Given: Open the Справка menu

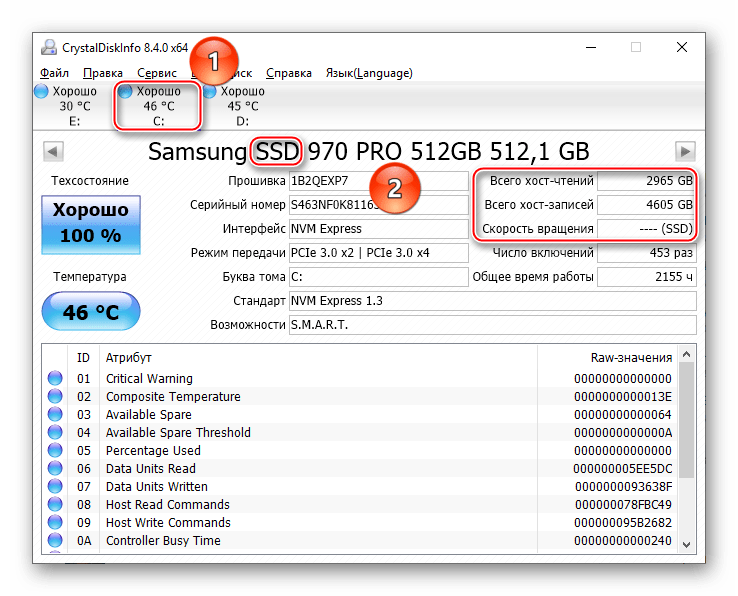Looking at the screenshot, I should pyautogui.click(x=289, y=73).
